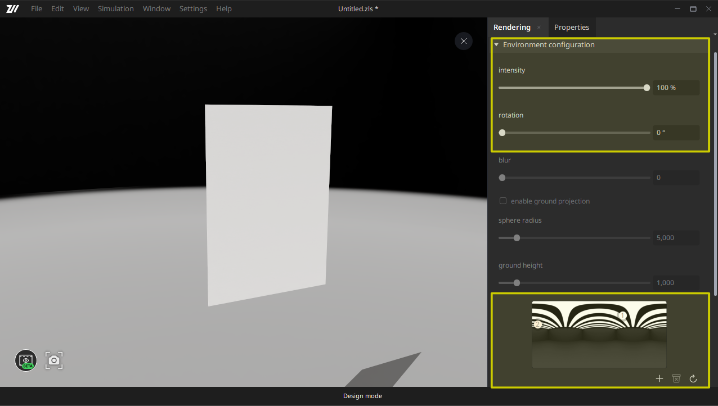Click the add environment map plus icon
Viewport: 718px width, 406px height.
[659, 379]
